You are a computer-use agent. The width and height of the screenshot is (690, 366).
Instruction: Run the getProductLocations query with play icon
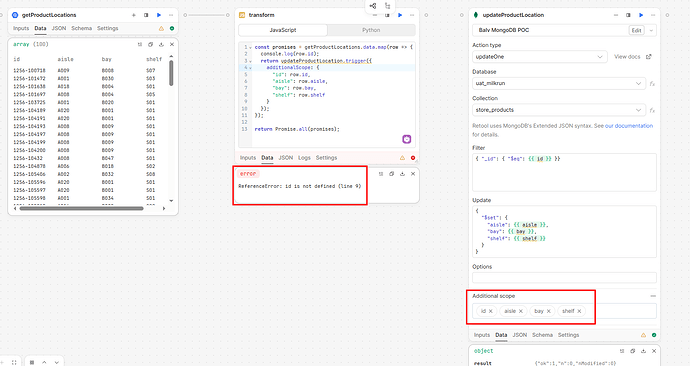(x=159, y=15)
